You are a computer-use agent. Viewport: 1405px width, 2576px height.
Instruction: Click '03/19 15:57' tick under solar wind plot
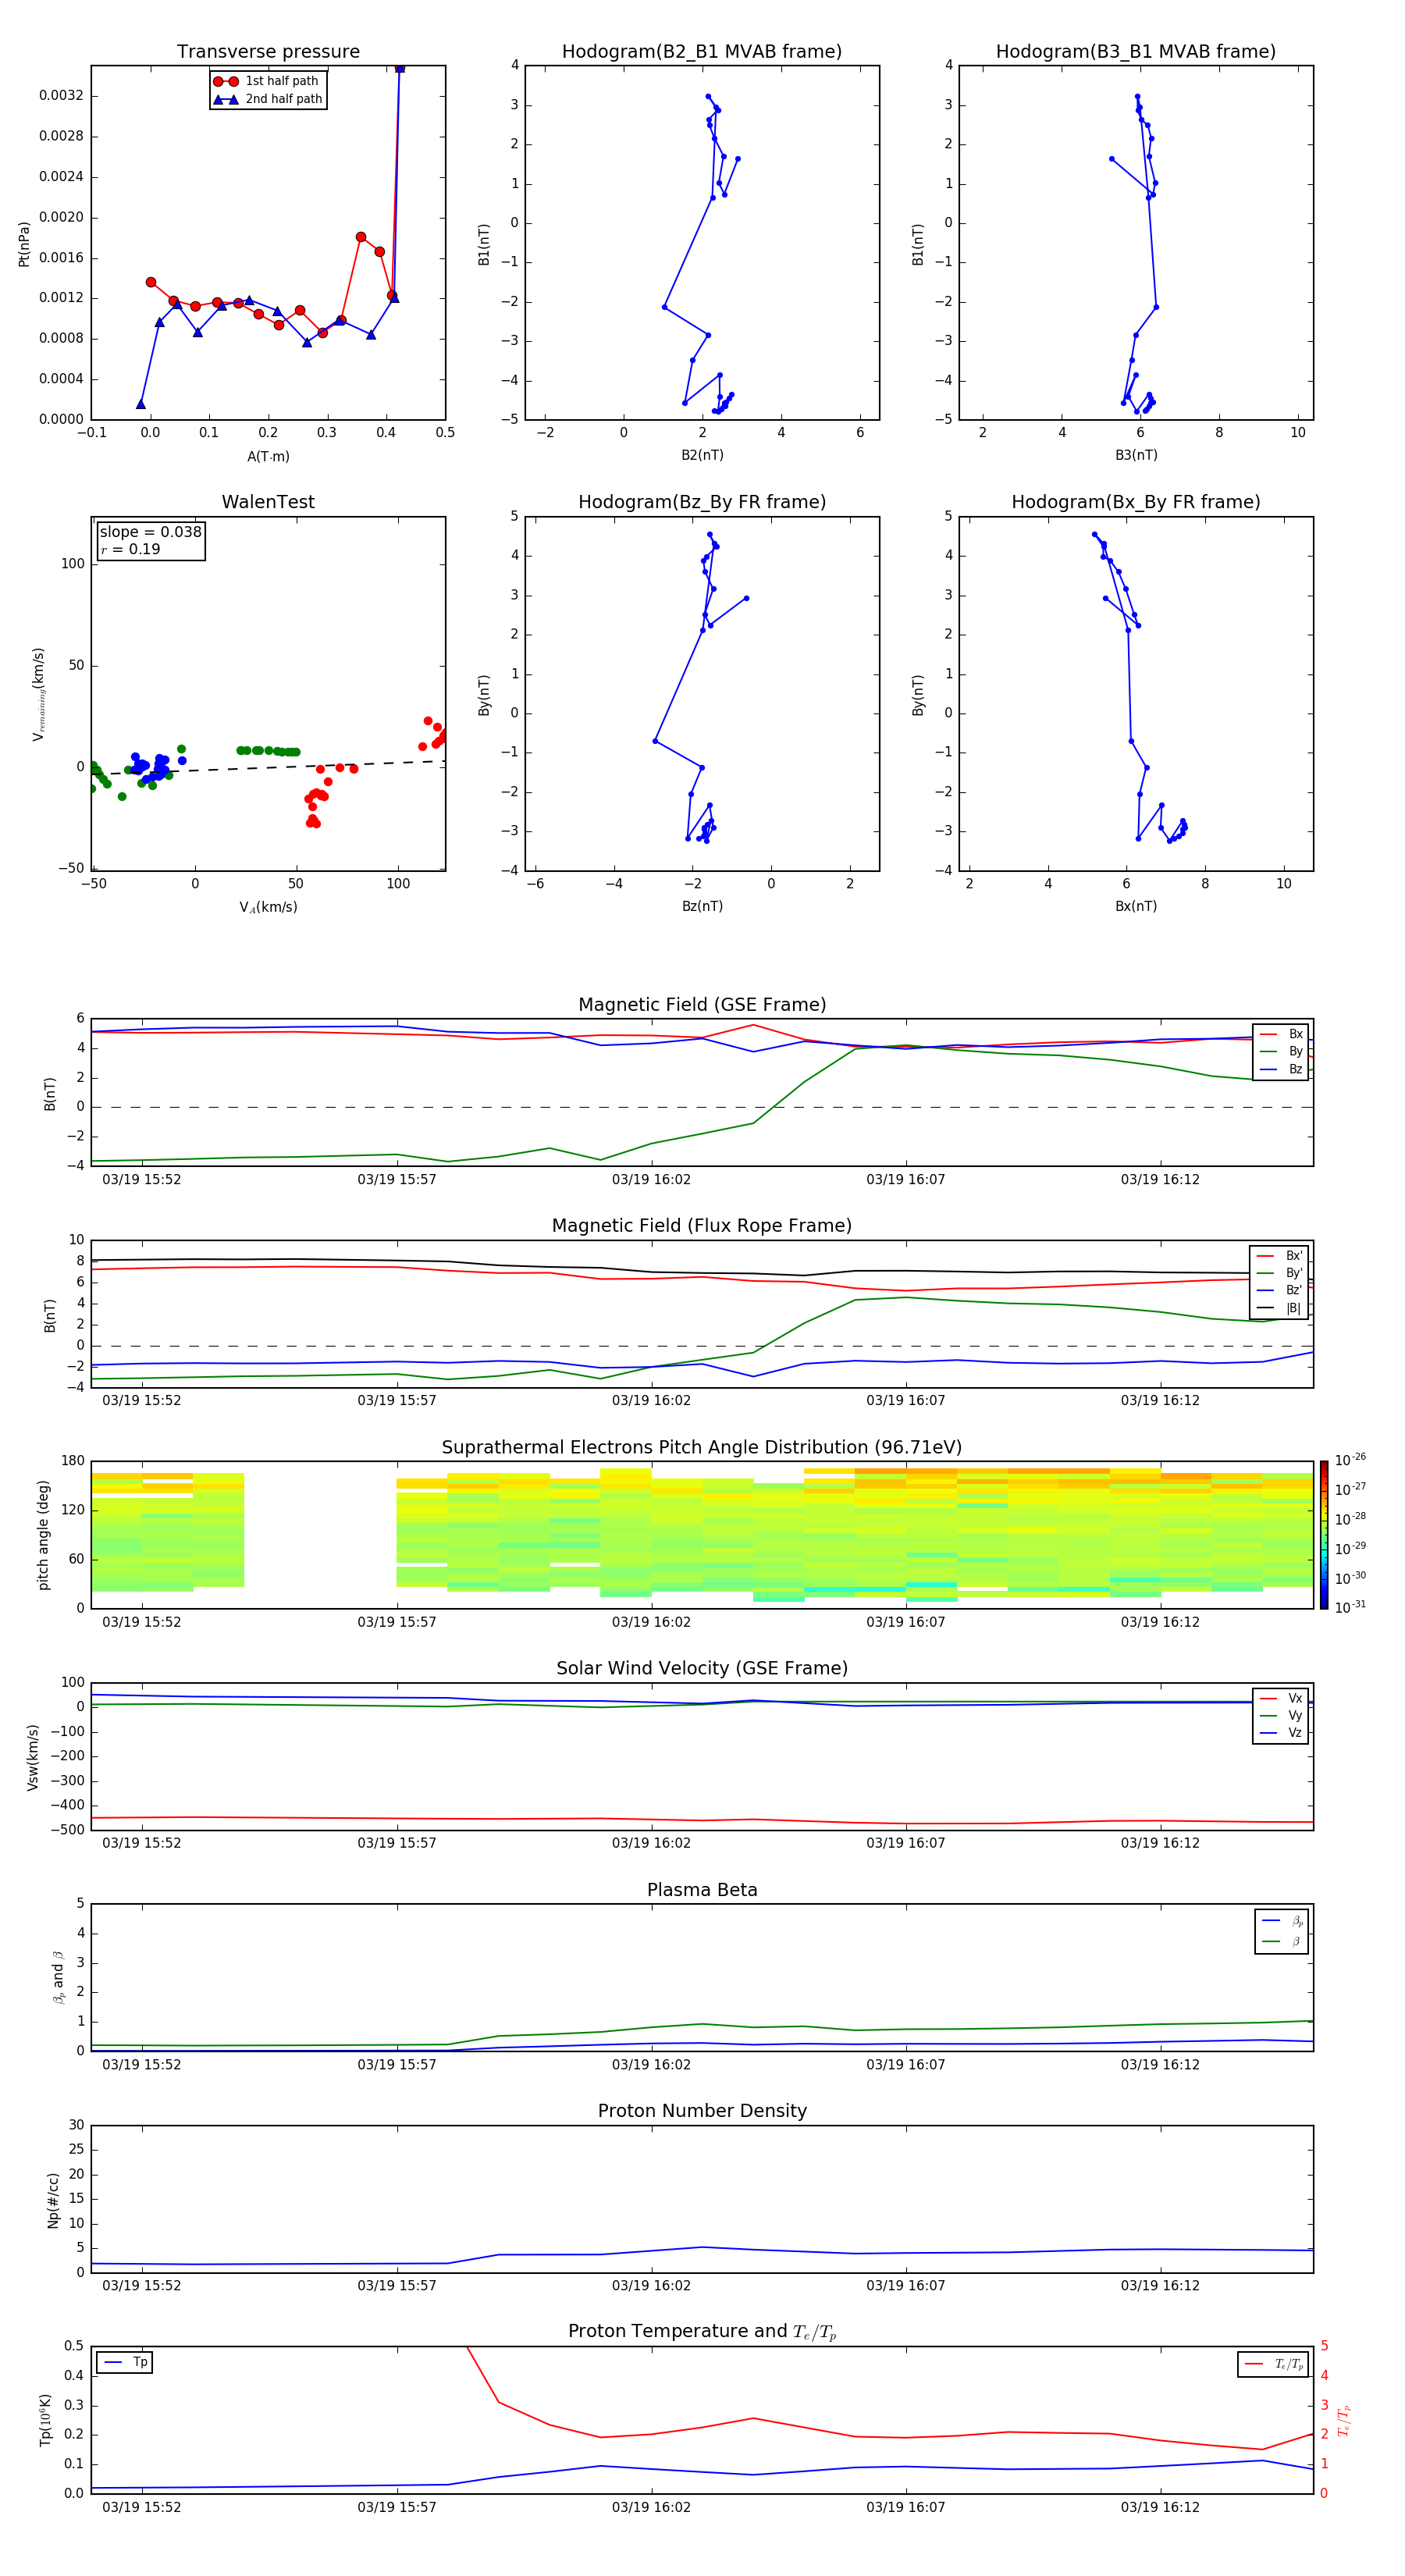pos(397,1843)
